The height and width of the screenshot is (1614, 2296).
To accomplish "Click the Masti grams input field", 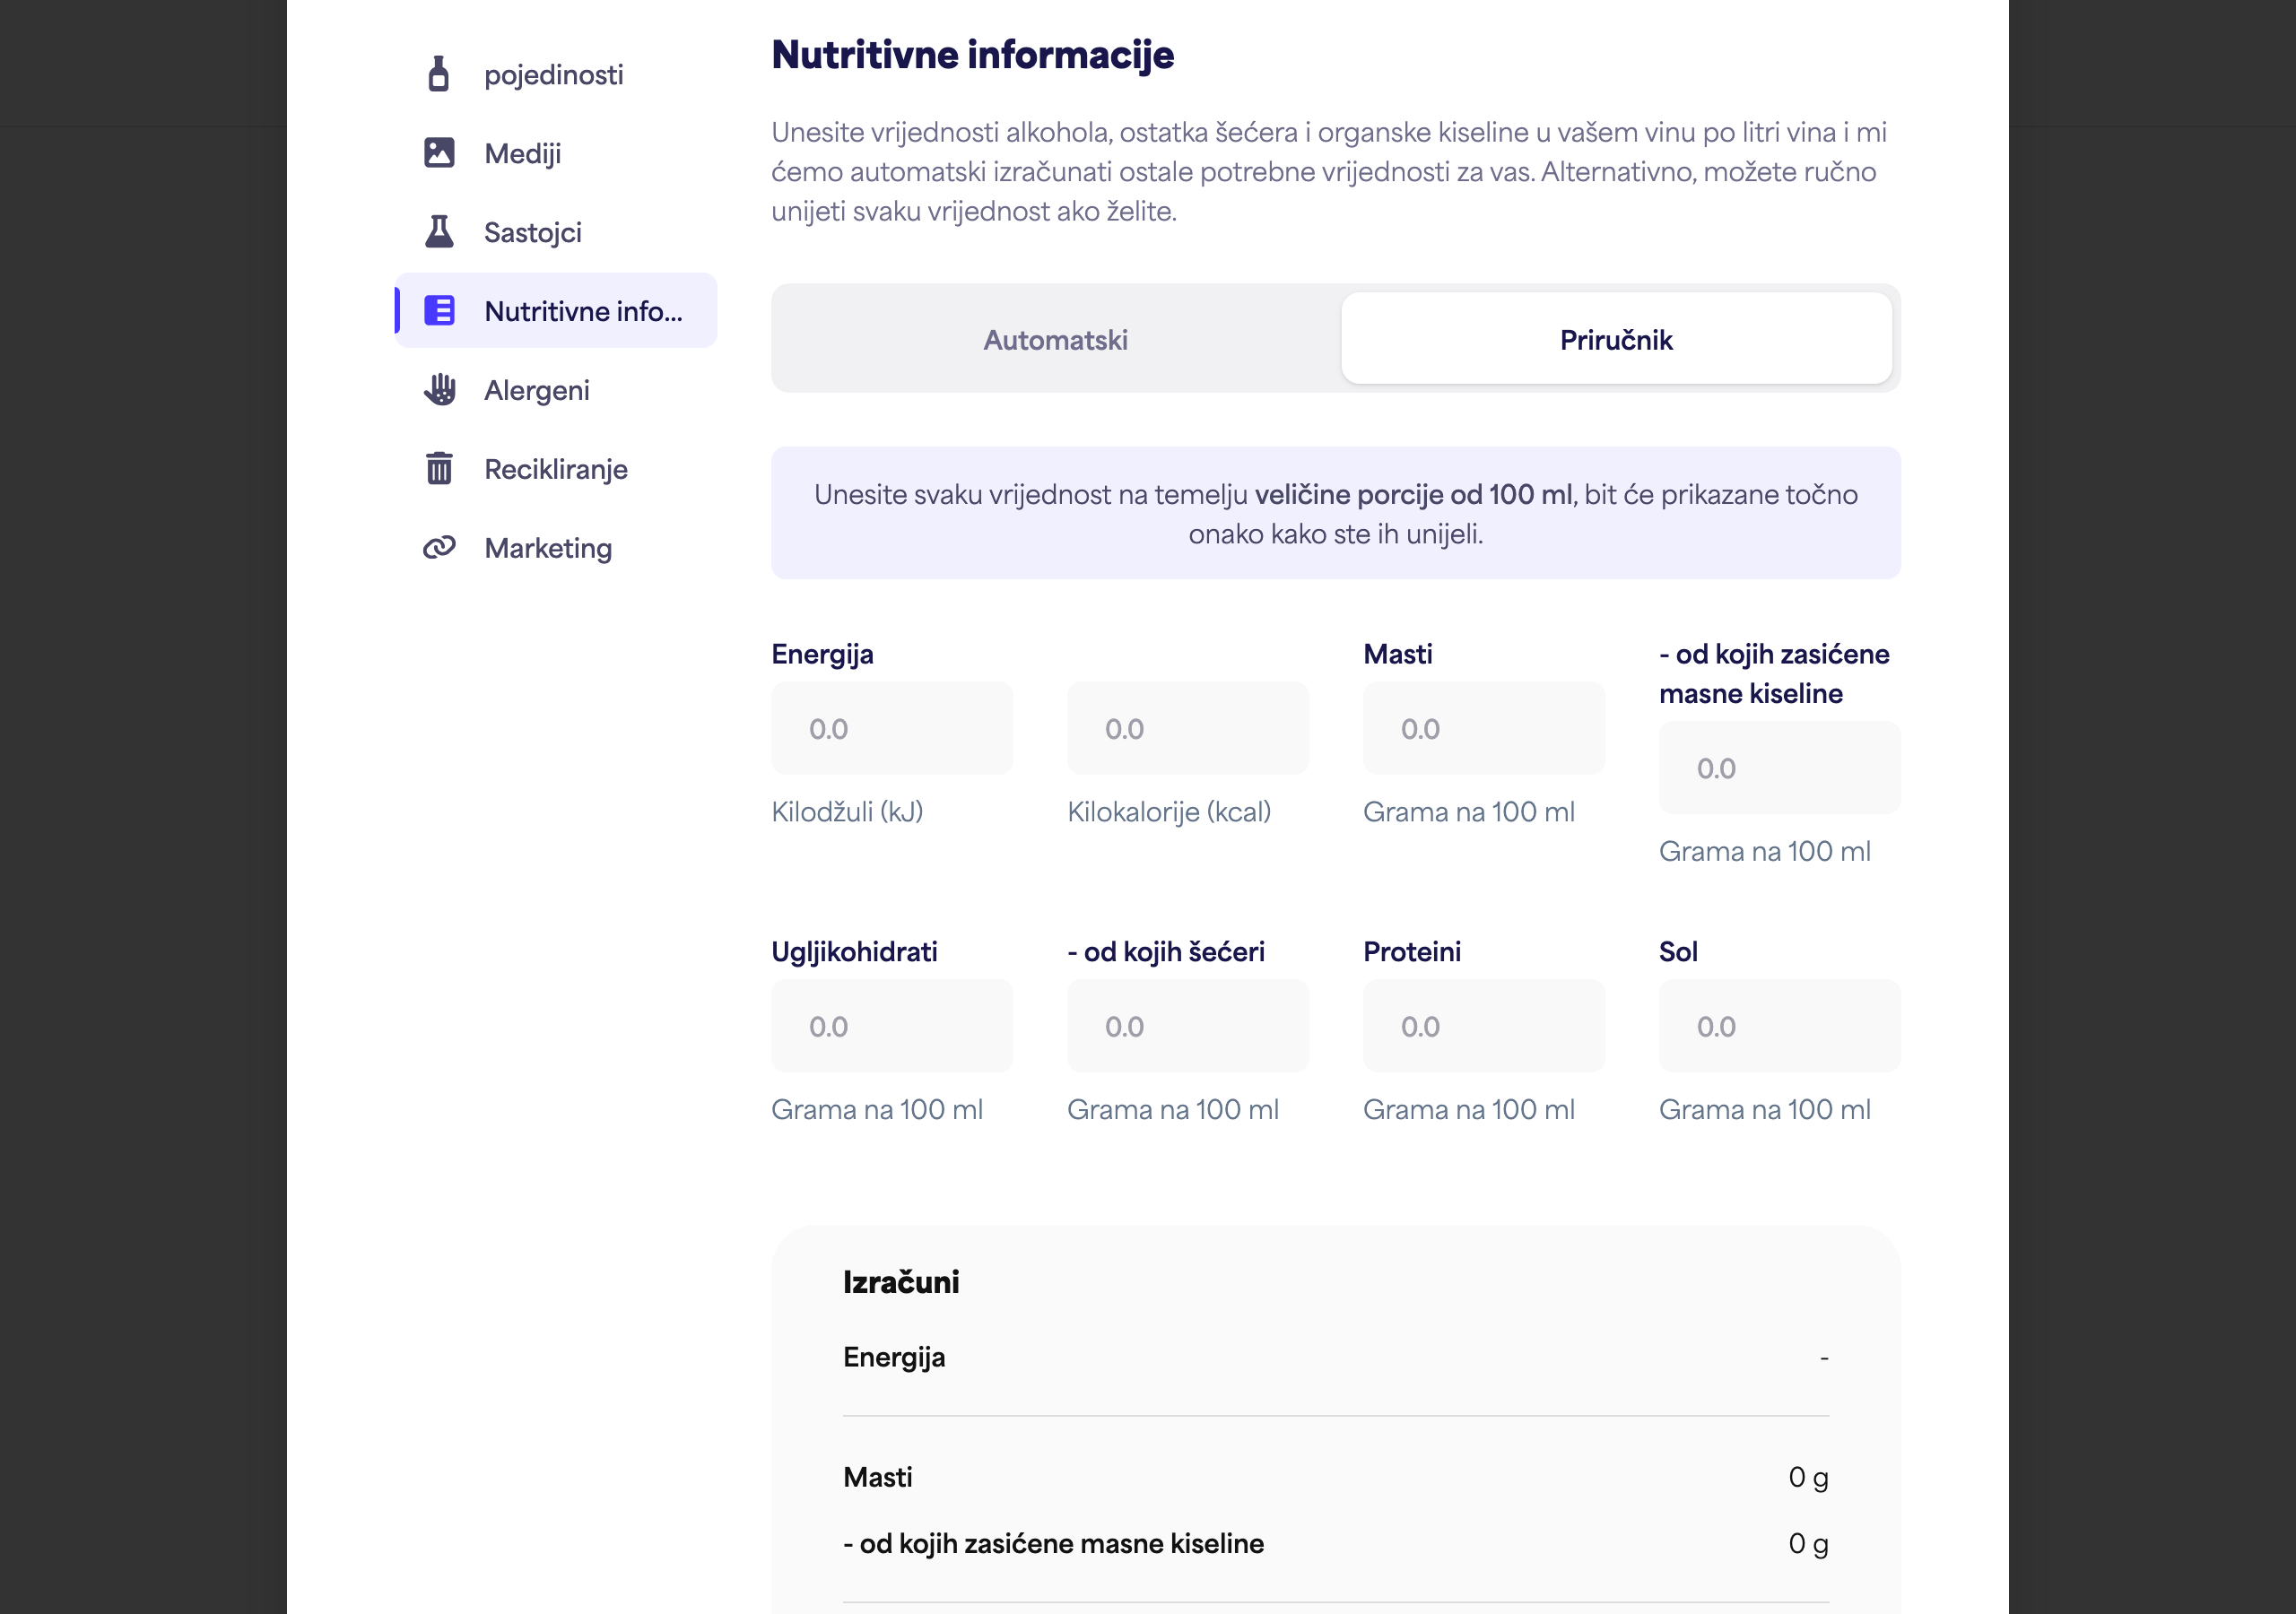I will click(x=1484, y=728).
